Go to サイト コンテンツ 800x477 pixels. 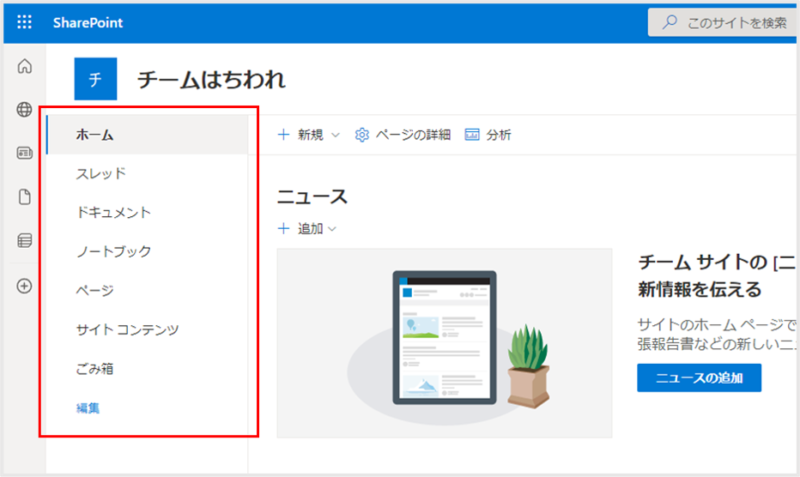pyautogui.click(x=127, y=329)
